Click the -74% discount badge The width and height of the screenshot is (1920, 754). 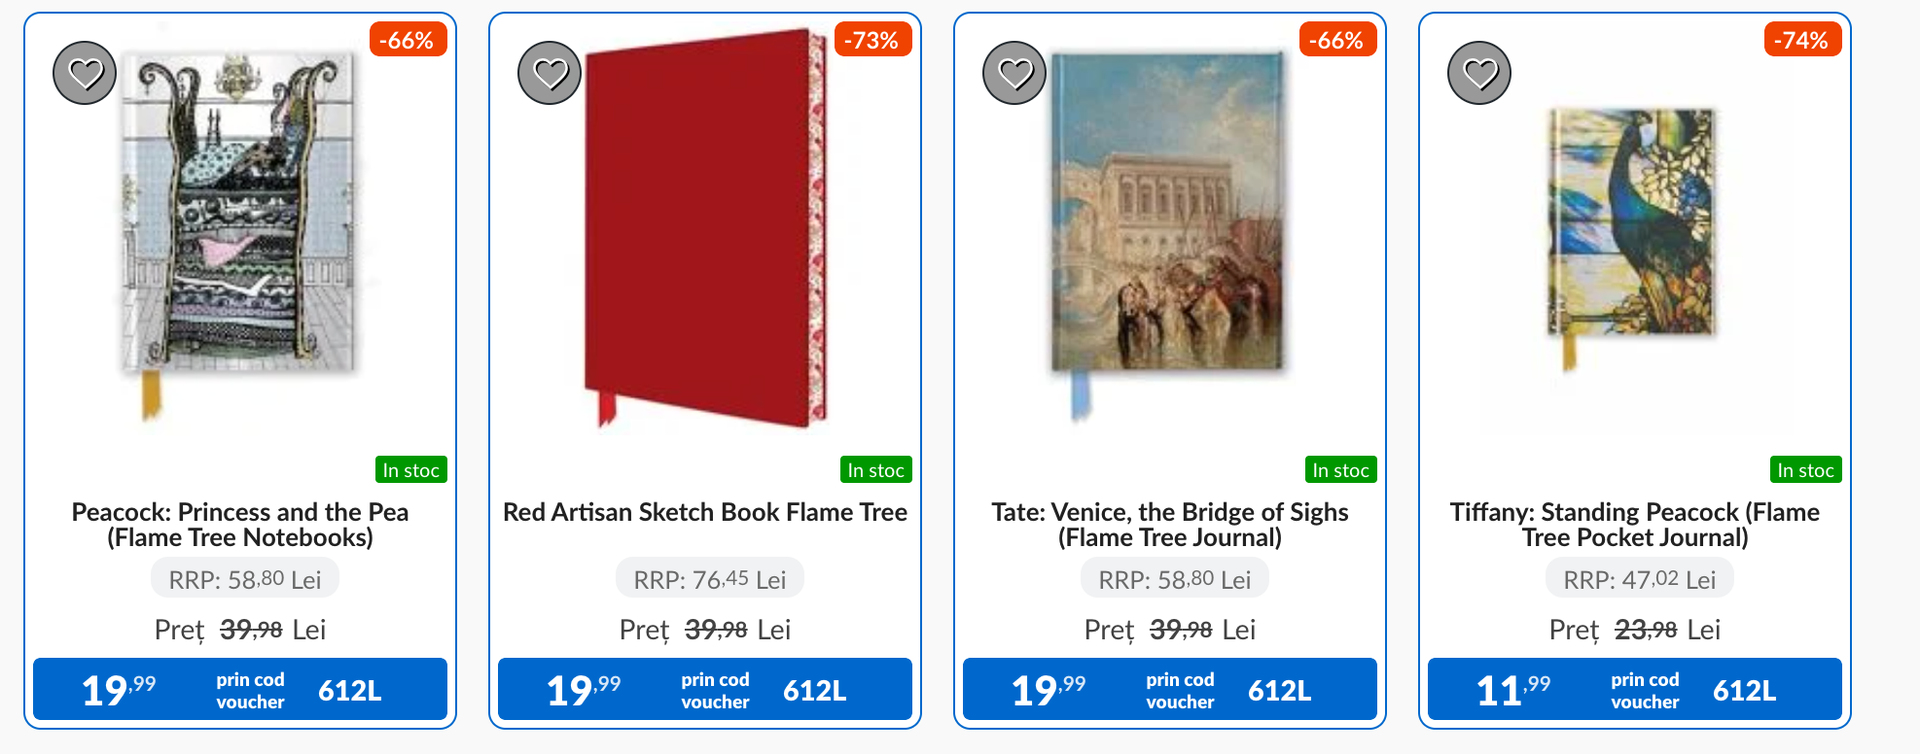1802,40
